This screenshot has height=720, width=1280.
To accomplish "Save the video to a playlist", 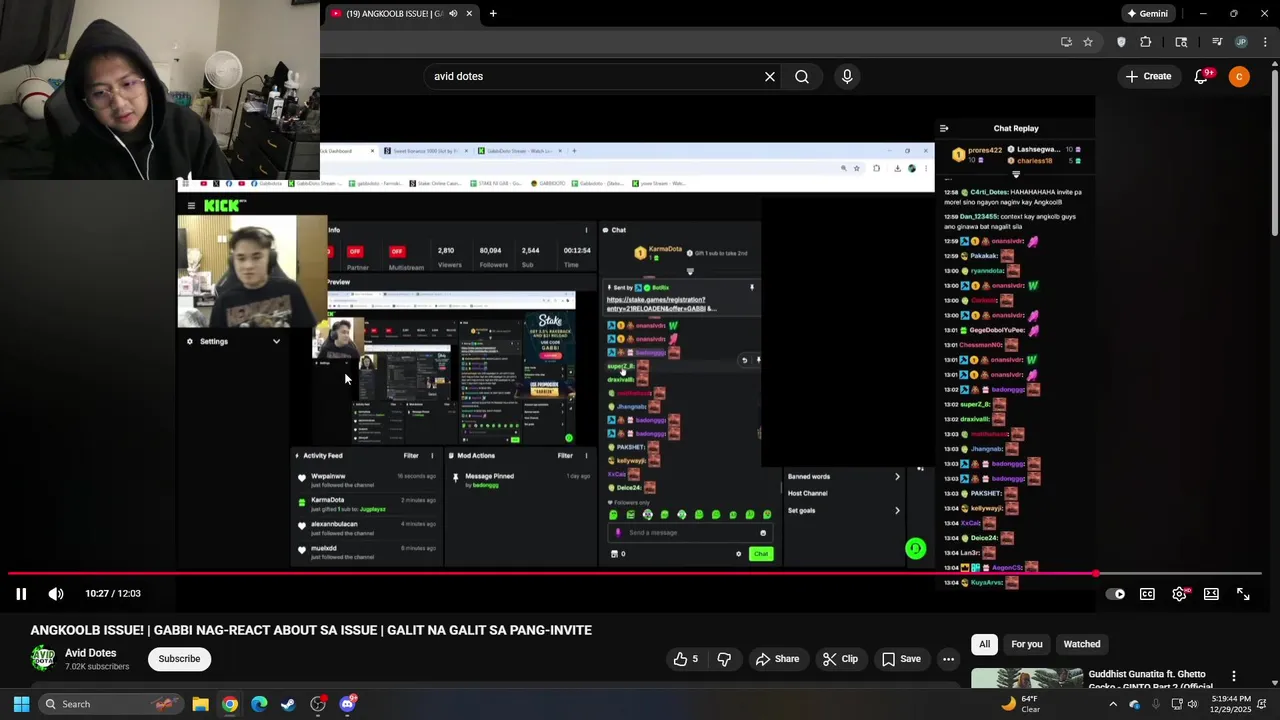I will pos(901,659).
